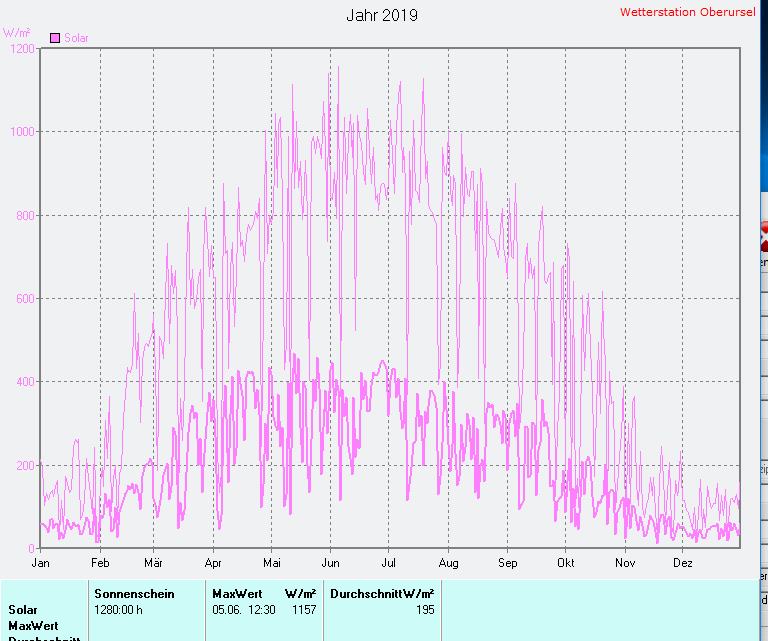This screenshot has height=641, width=768.
Task: Click the 600 y-axis value
Action: [25, 299]
